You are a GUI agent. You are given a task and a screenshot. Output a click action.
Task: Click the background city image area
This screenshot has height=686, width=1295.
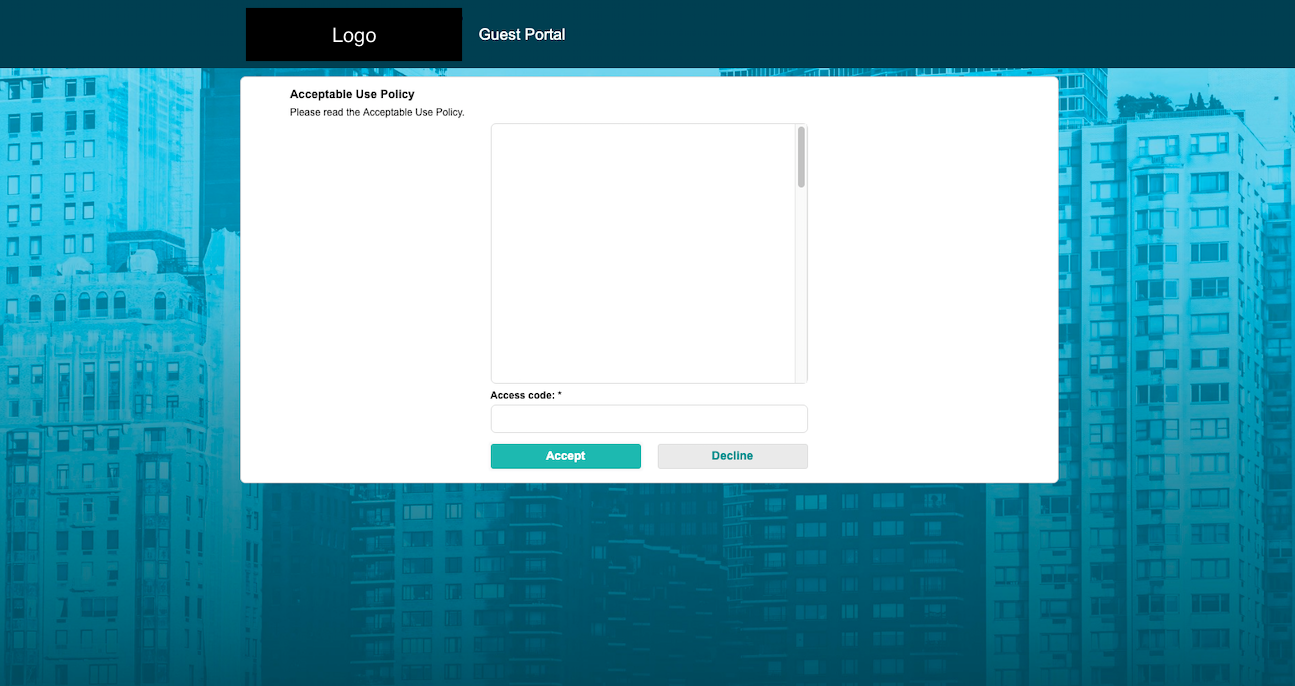[x=120, y=400]
